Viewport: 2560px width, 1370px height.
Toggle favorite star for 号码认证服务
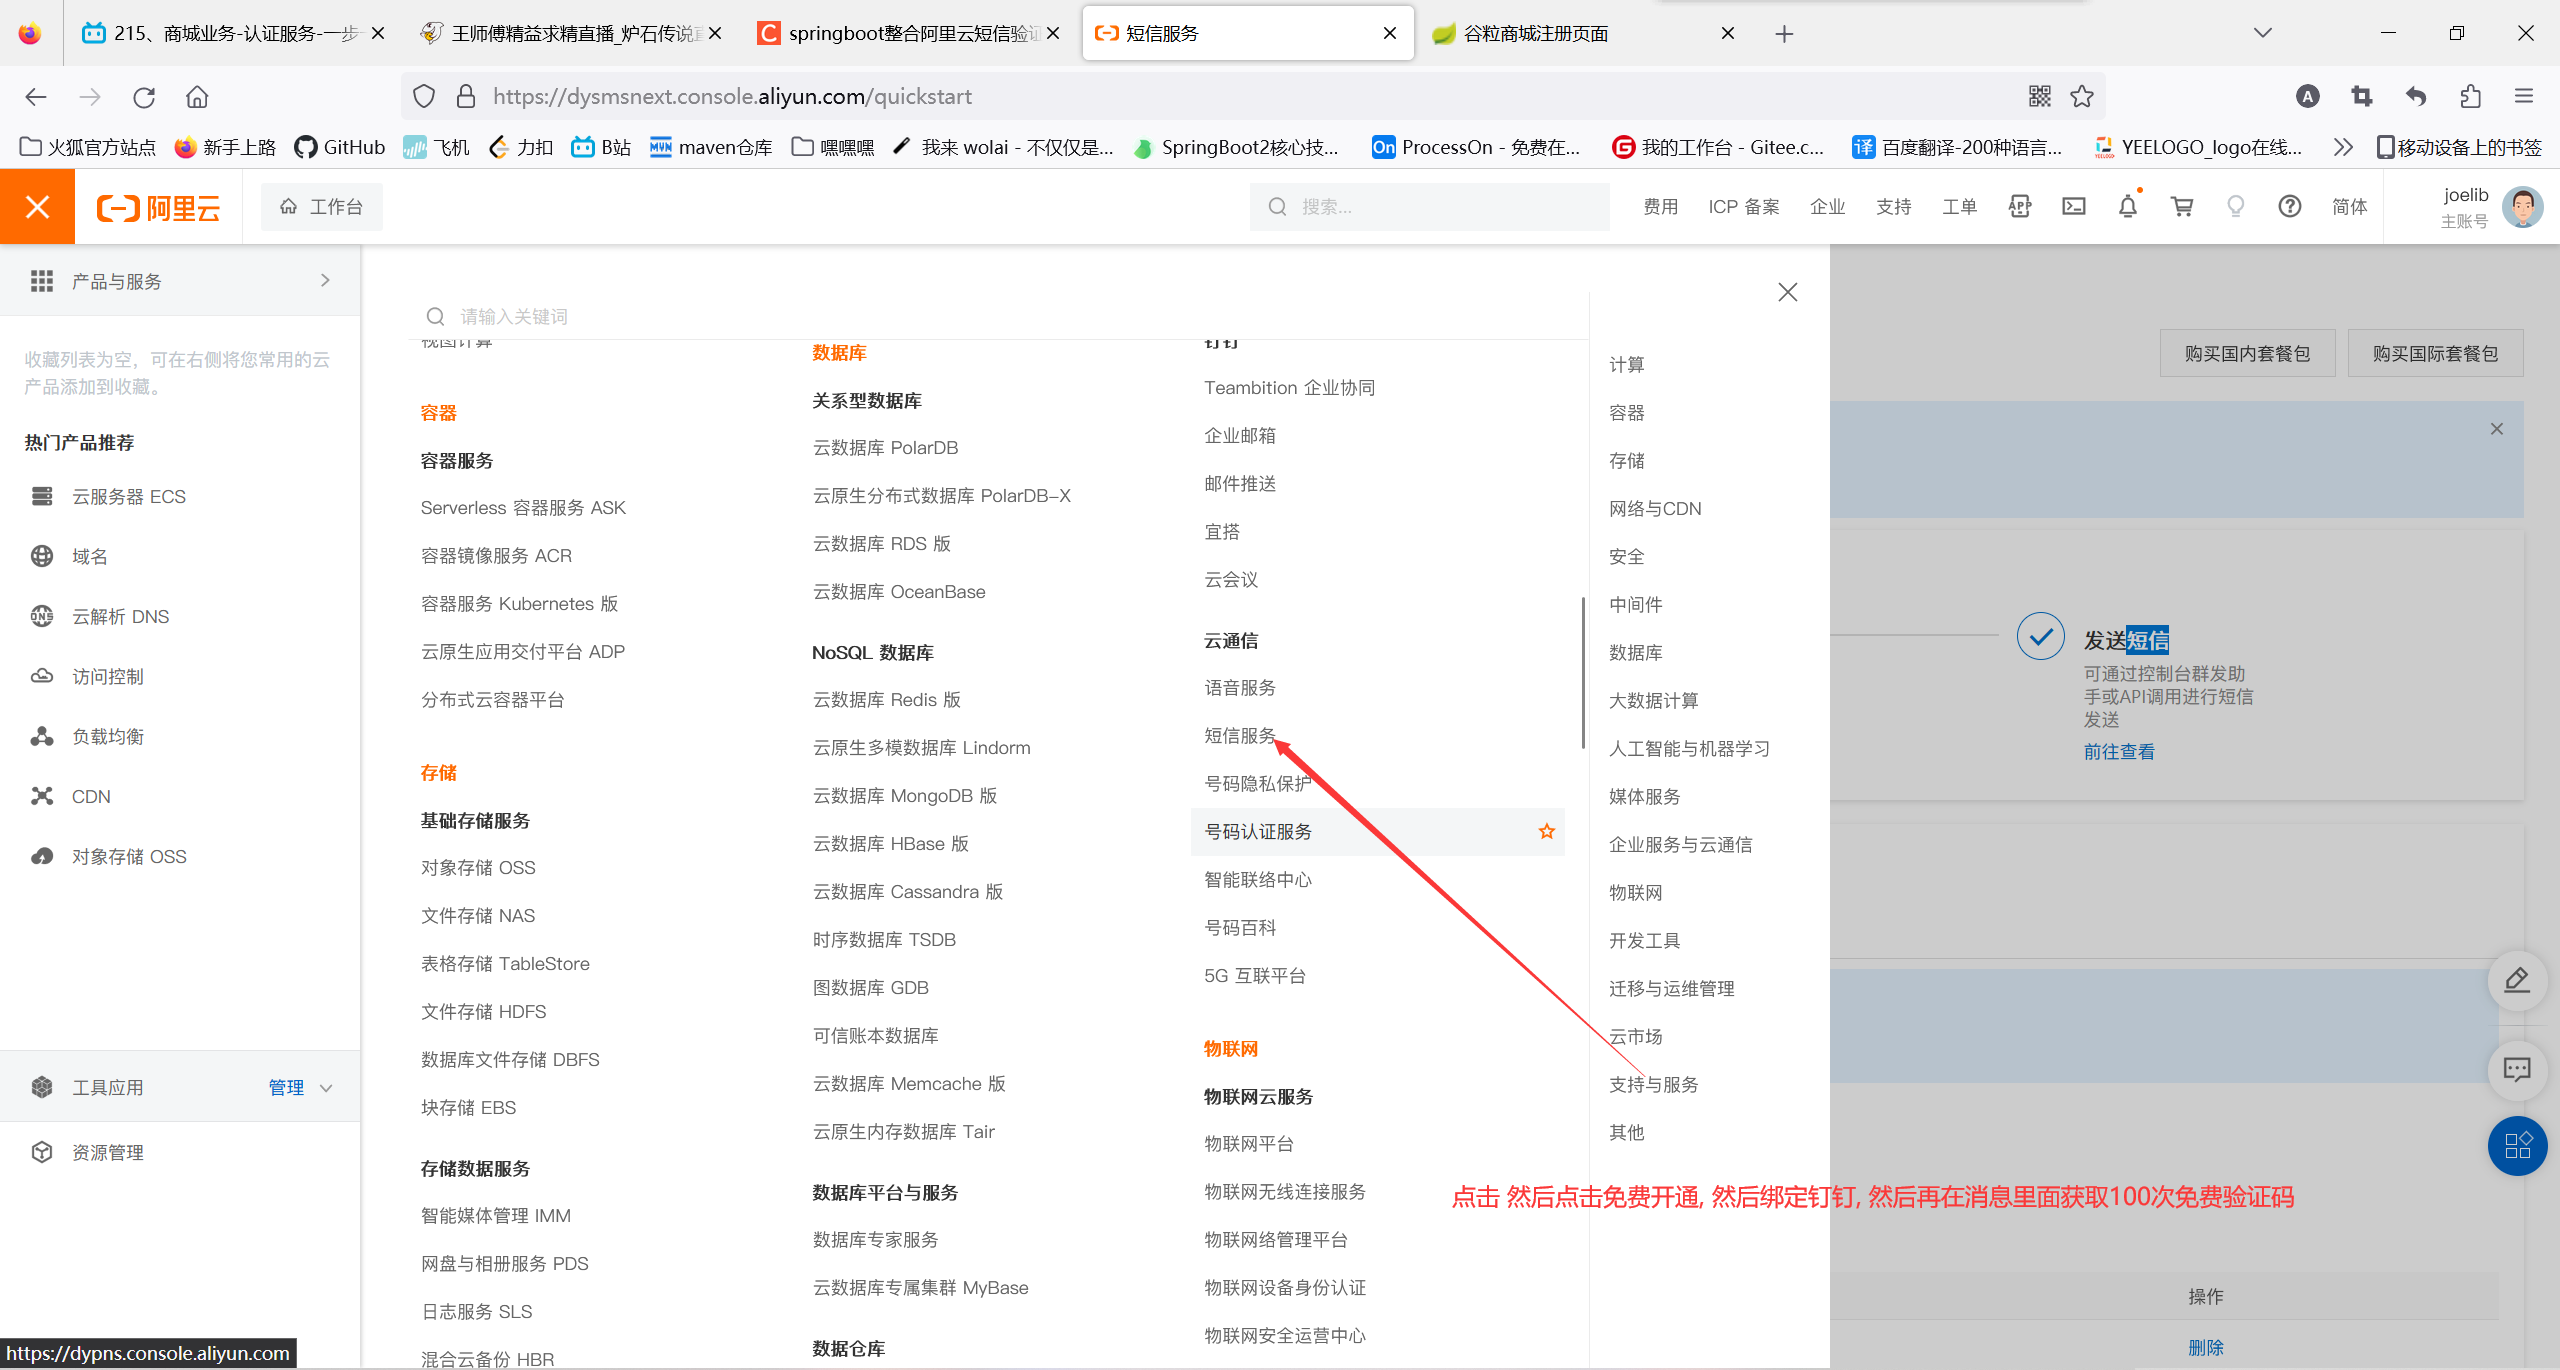pos(1546,831)
